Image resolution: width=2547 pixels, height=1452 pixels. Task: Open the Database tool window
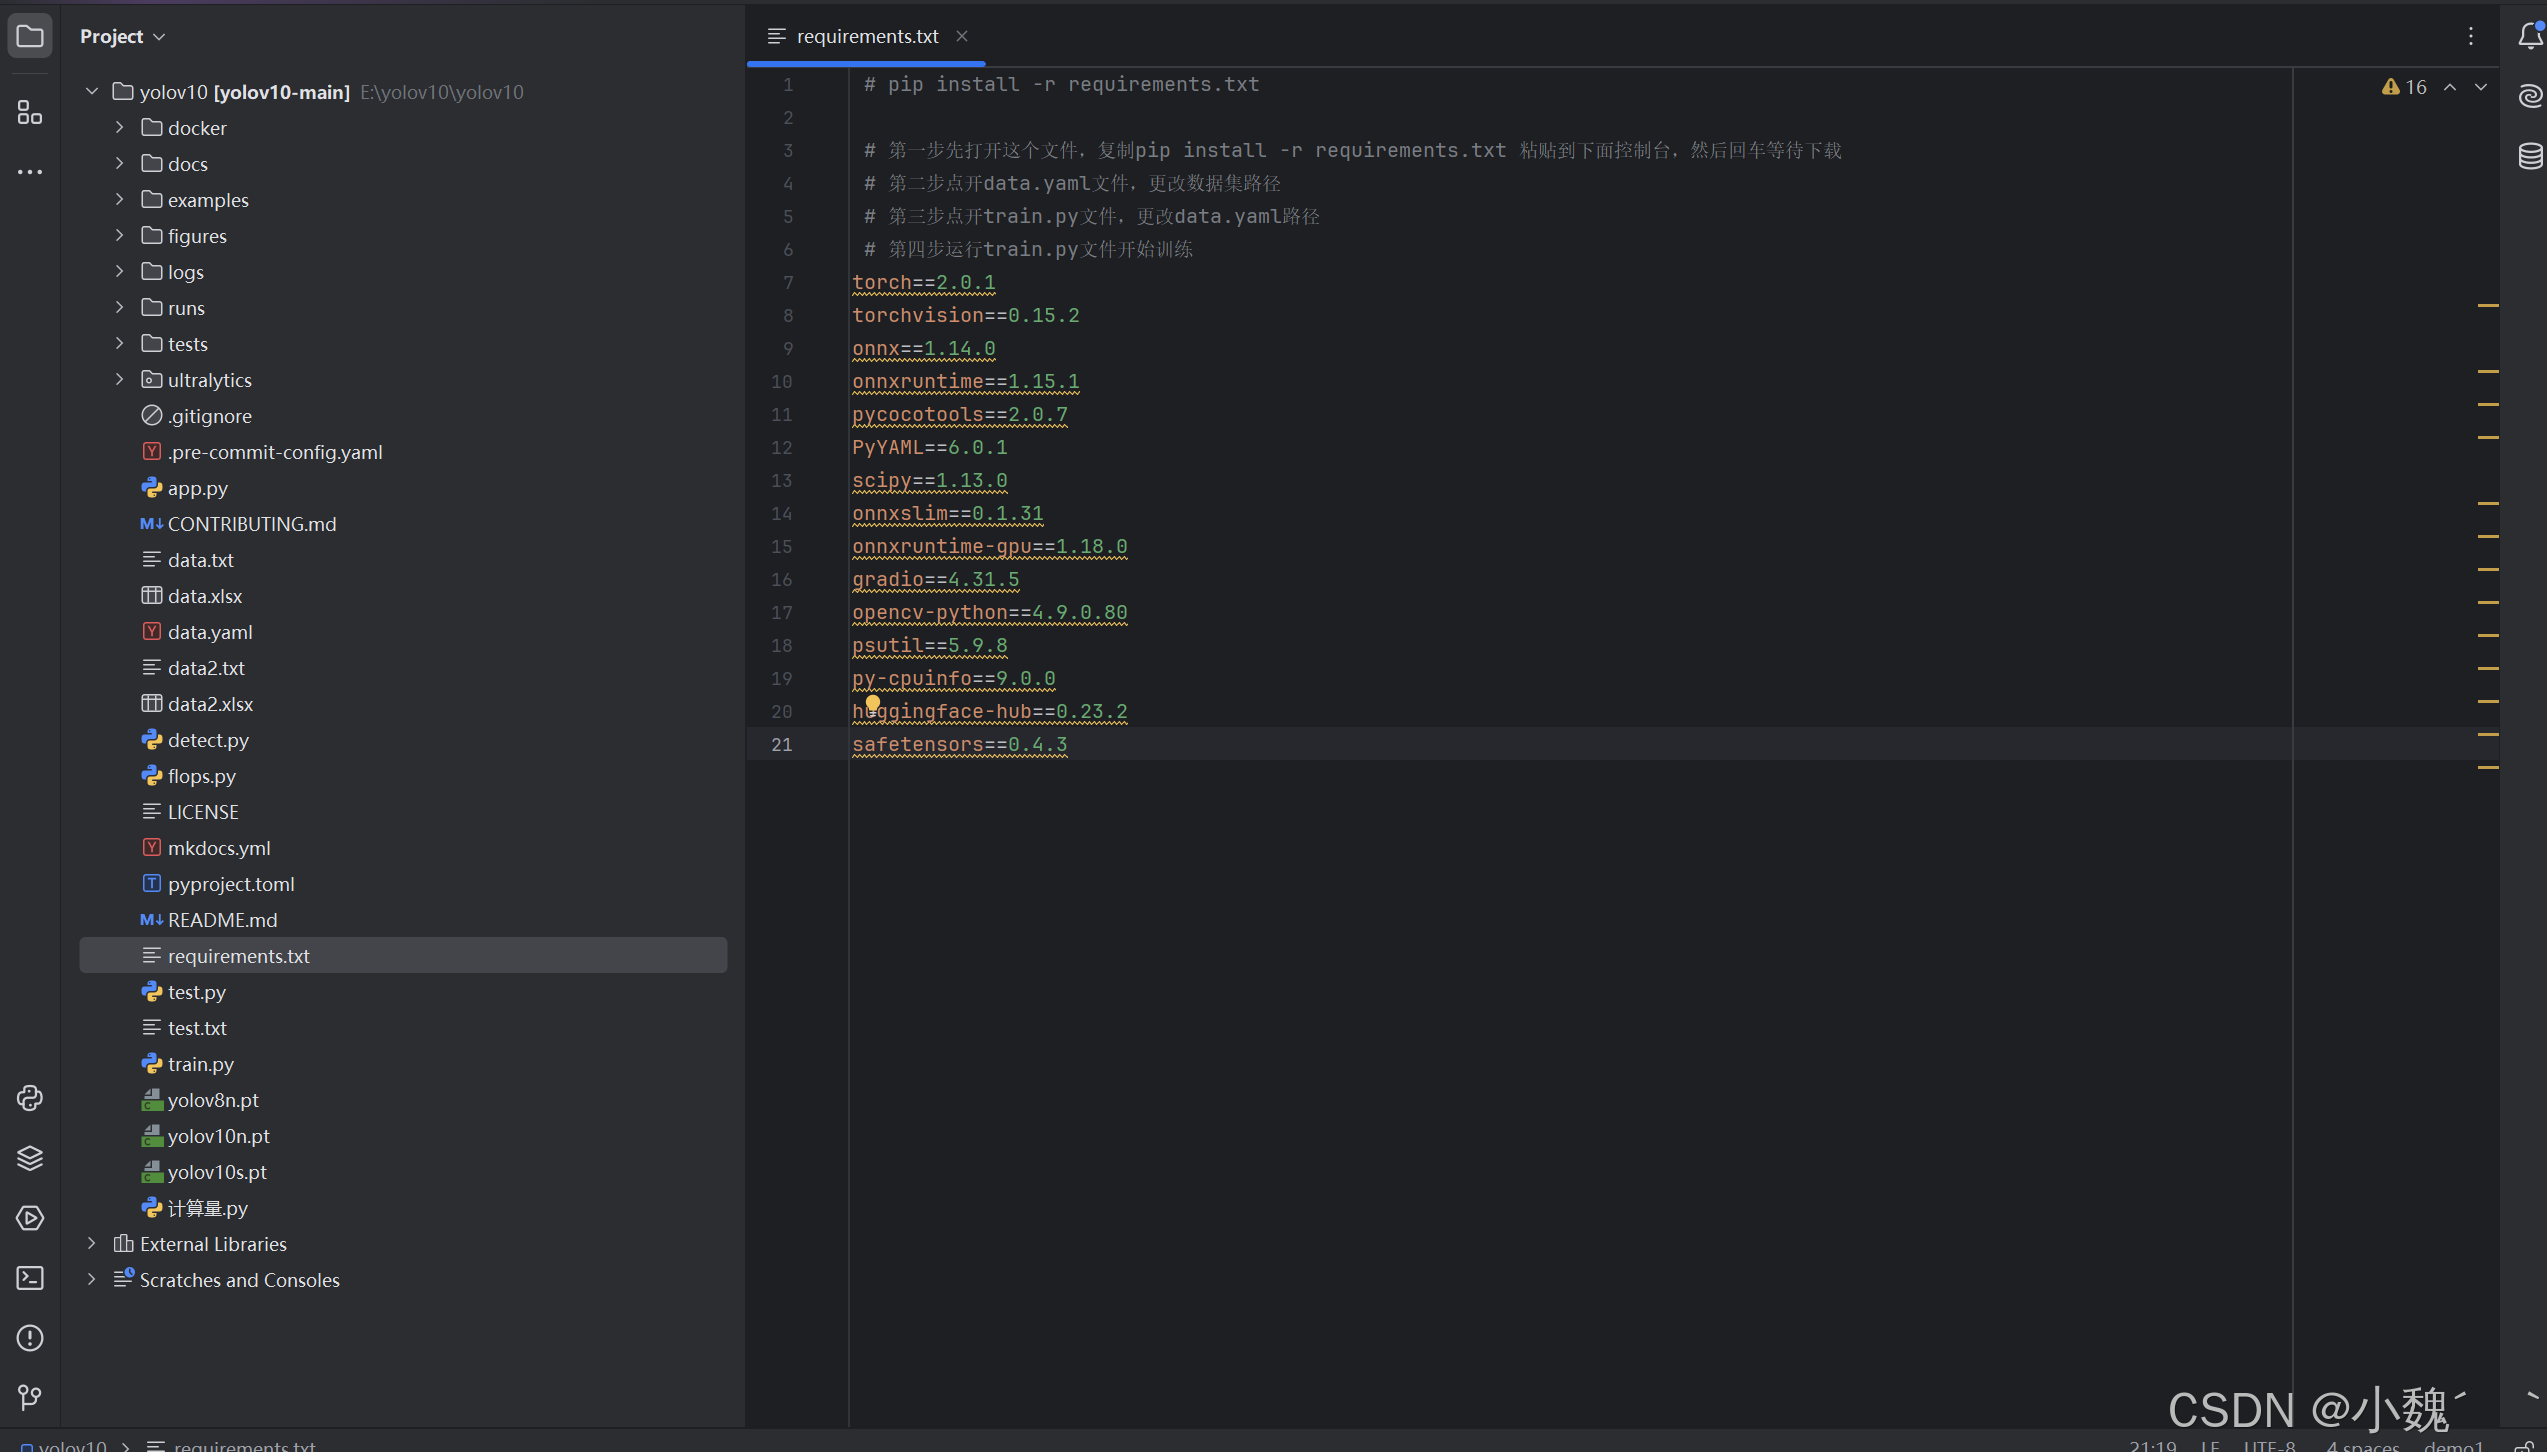pos(2530,156)
